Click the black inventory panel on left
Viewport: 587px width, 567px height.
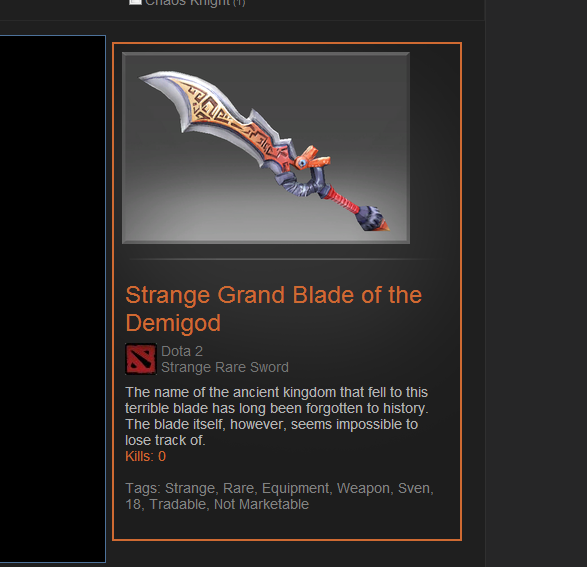click(x=52, y=299)
